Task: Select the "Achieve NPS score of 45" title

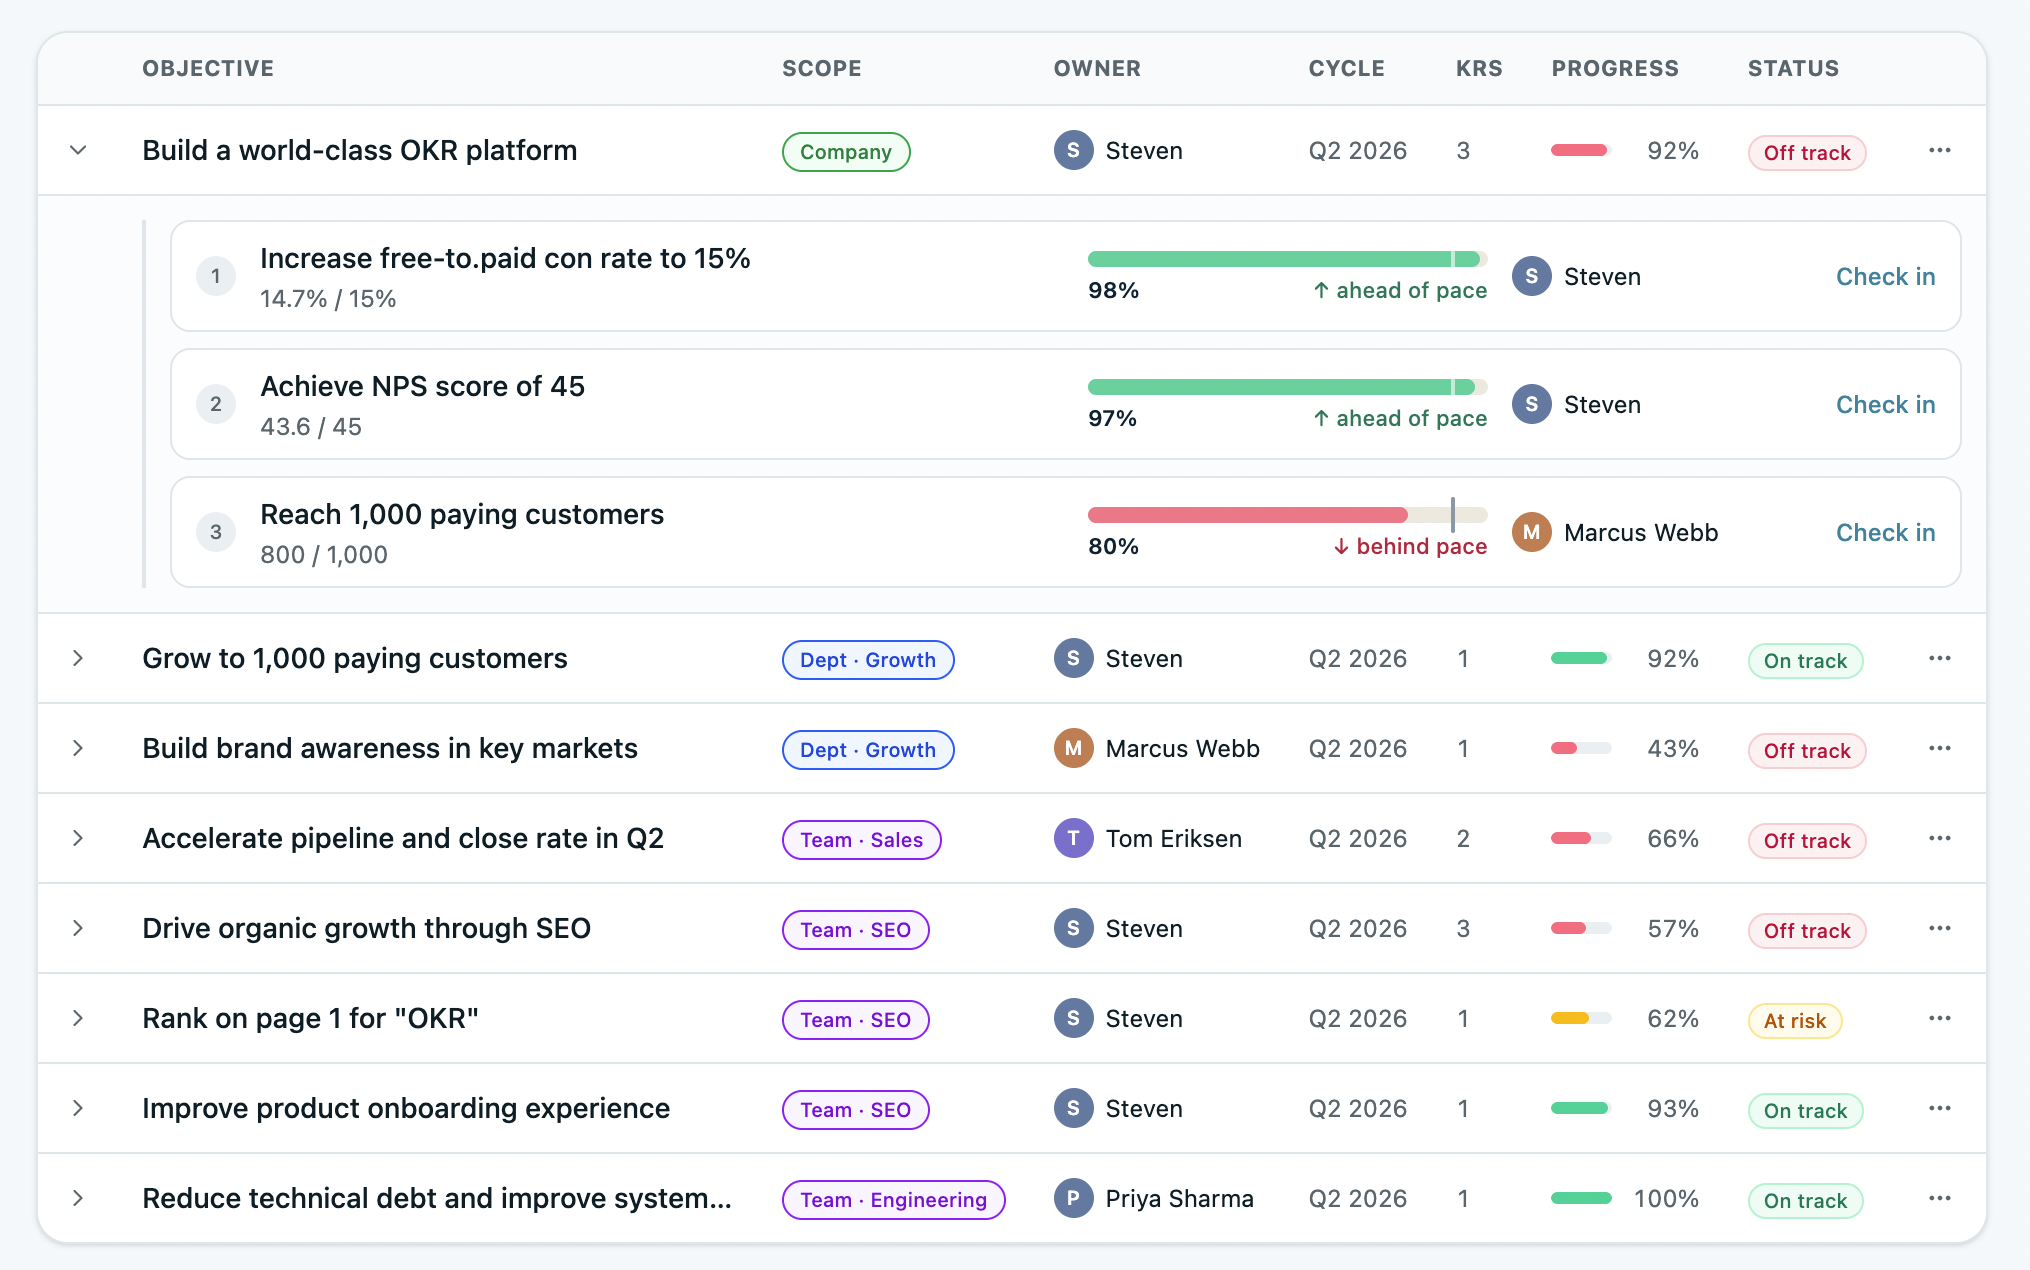Action: pyautogui.click(x=422, y=387)
